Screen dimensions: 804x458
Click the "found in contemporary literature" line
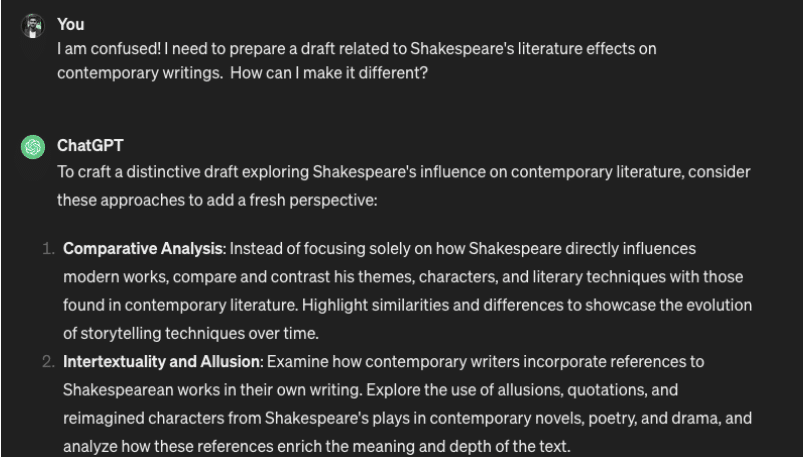[407, 305]
